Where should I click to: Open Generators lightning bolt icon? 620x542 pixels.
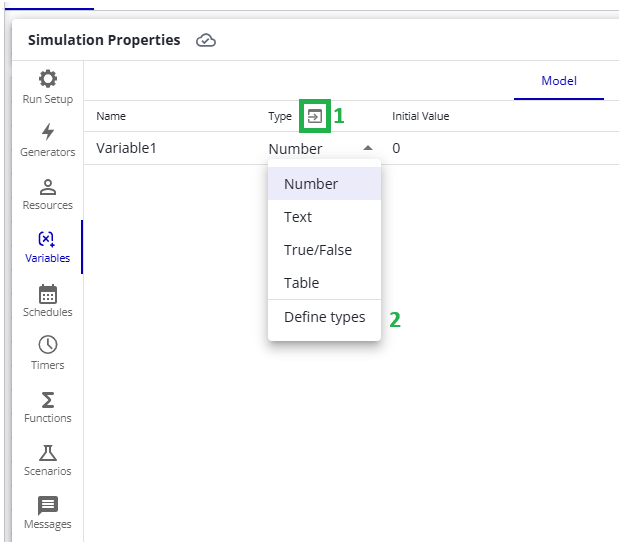pos(47,132)
